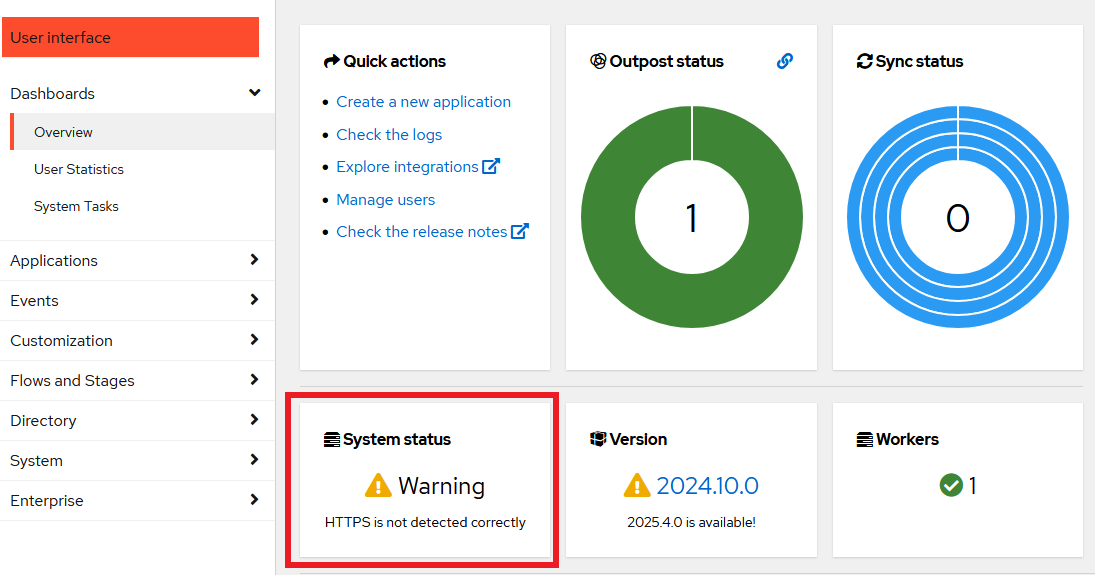Open the System Tasks page
1095x575 pixels.
76,206
